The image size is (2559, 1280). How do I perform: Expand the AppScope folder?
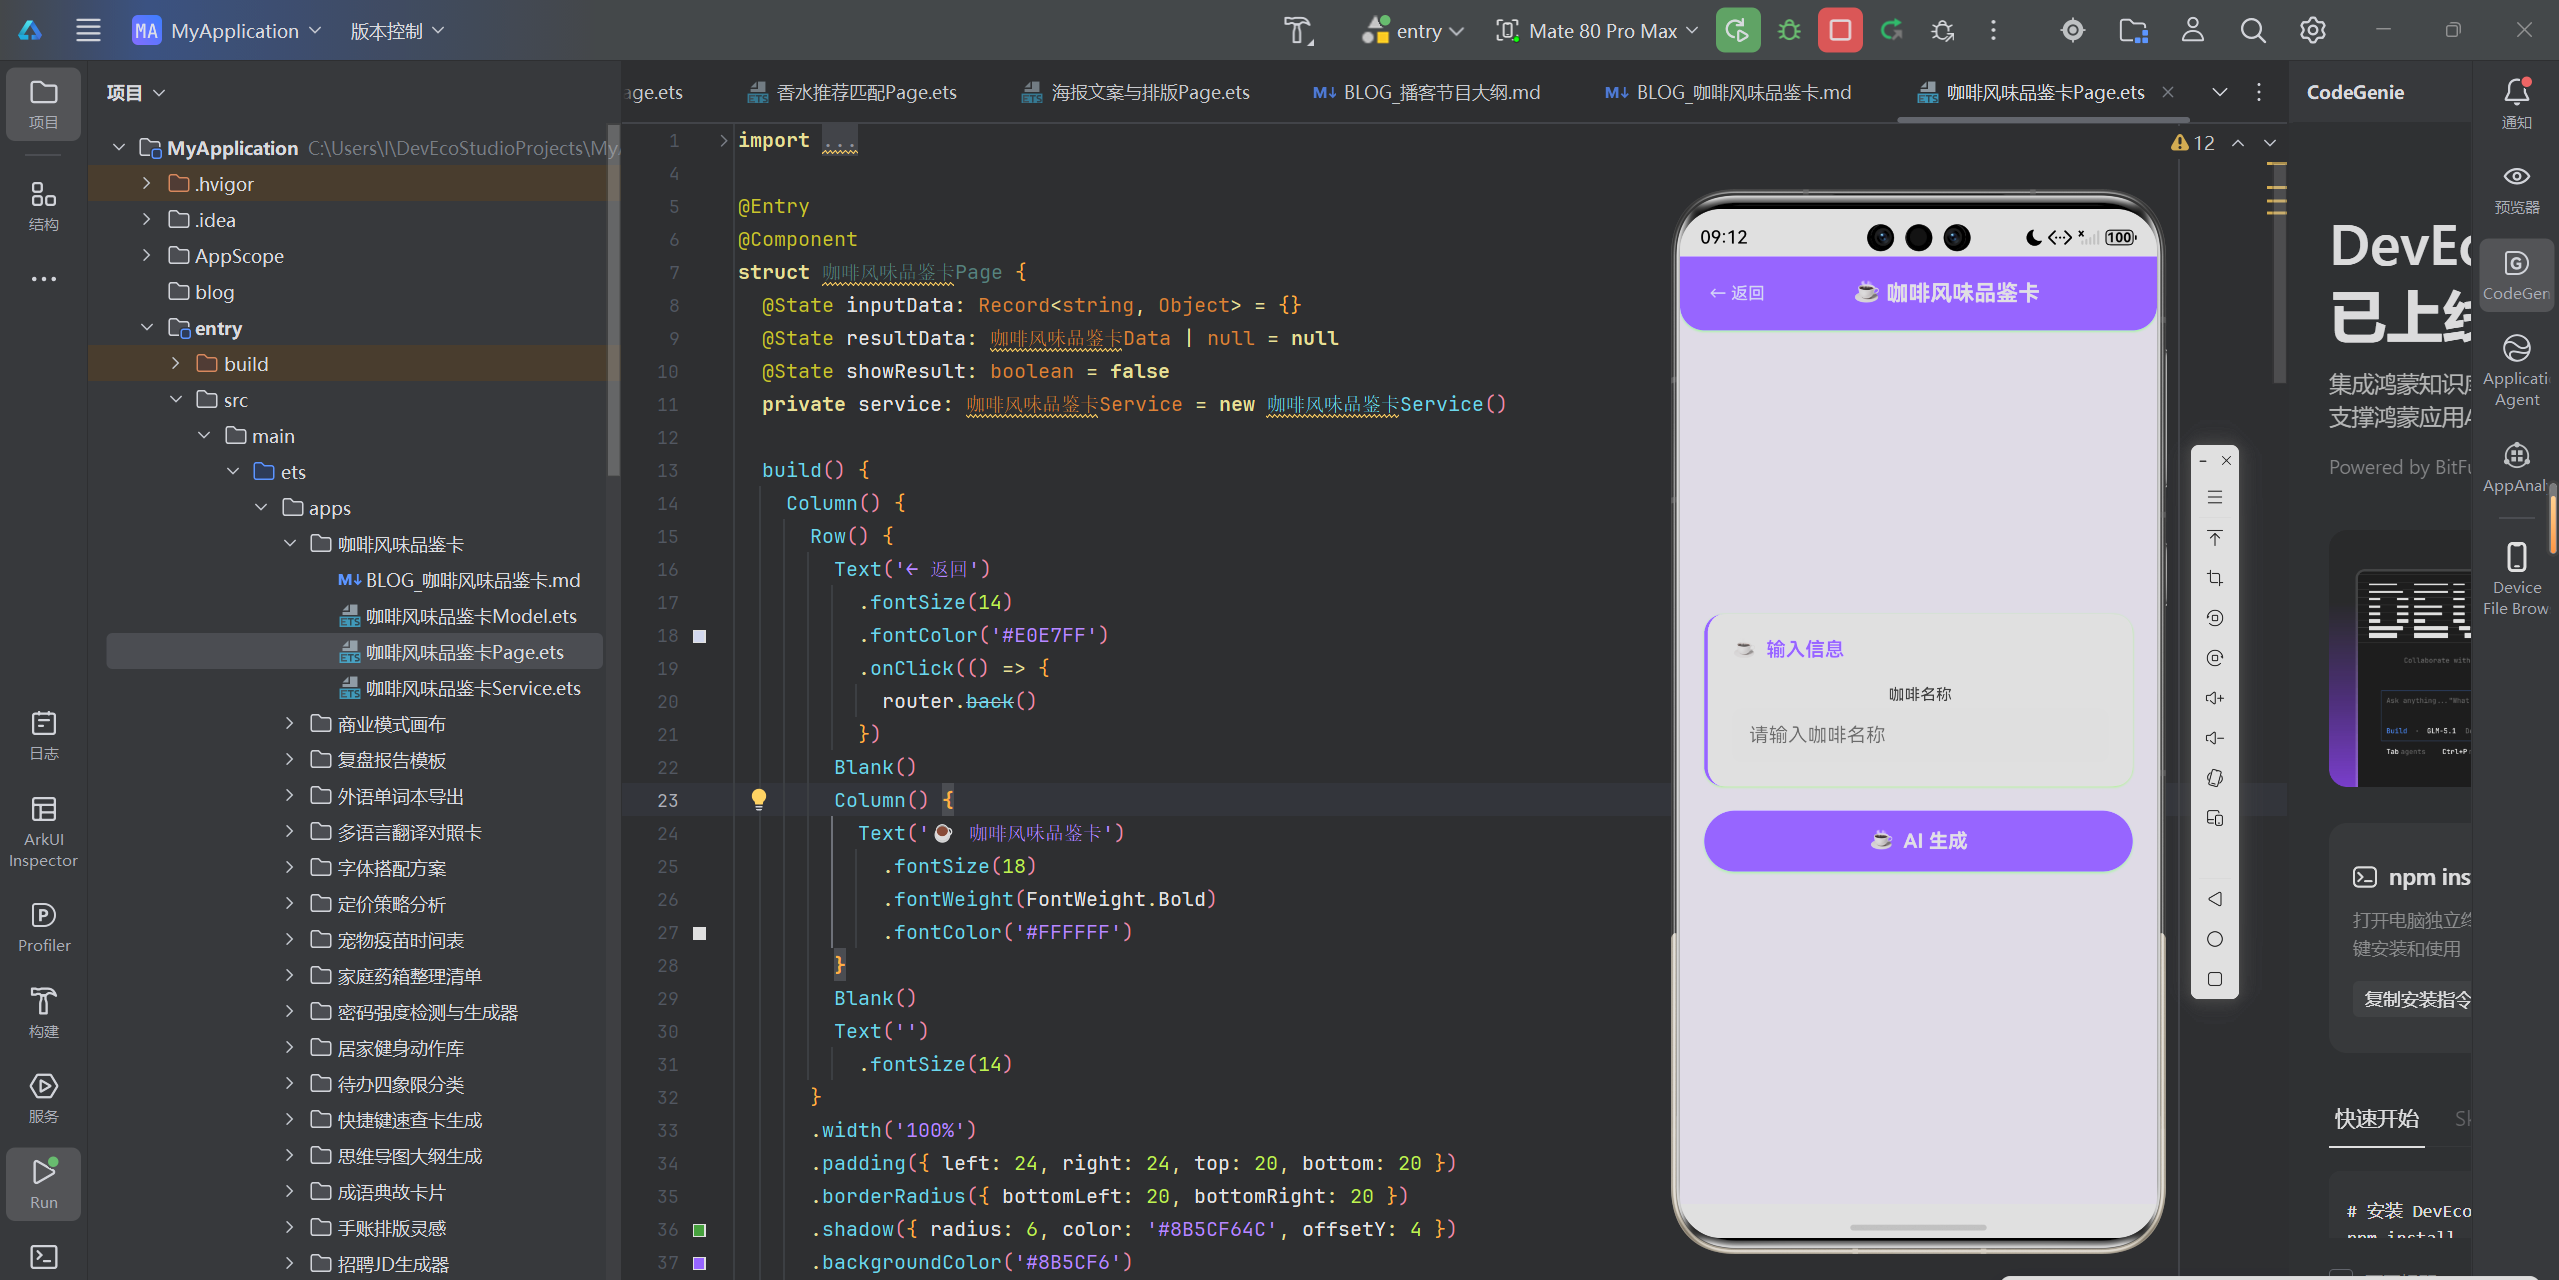click(x=146, y=255)
